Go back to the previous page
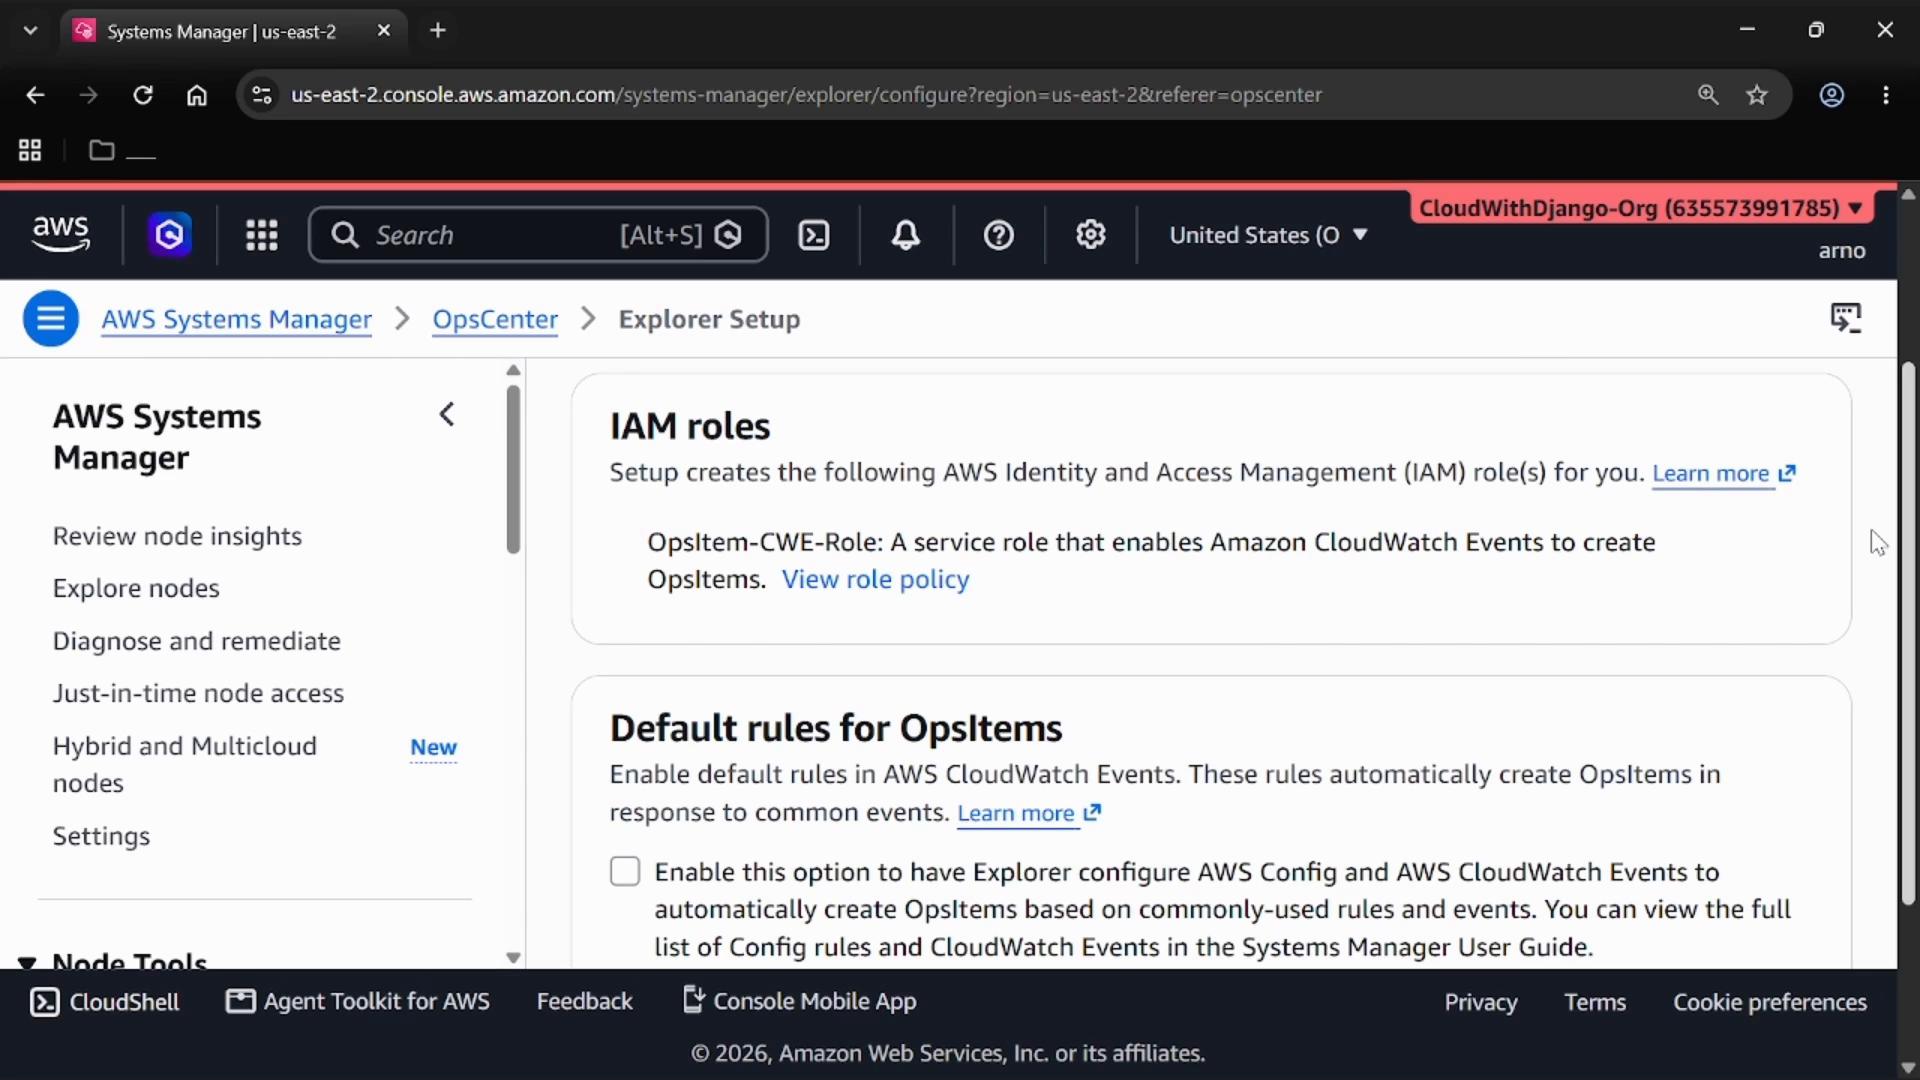 [35, 95]
